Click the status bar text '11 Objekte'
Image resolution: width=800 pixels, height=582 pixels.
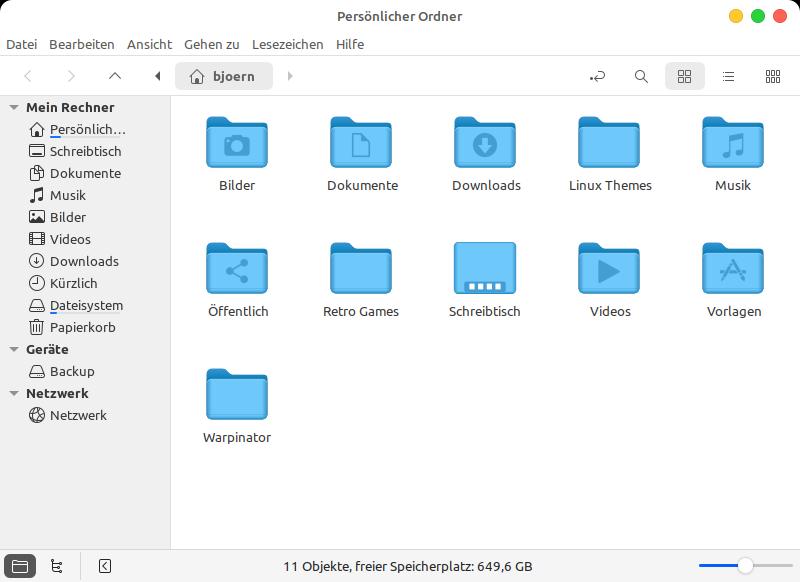coord(316,567)
